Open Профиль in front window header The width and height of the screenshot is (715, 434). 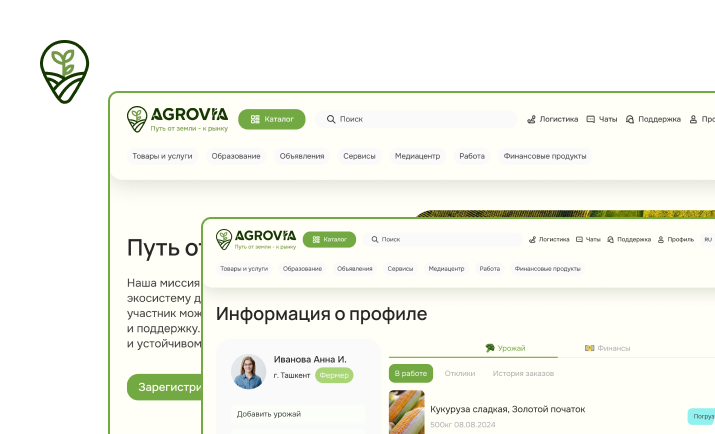[676, 239]
